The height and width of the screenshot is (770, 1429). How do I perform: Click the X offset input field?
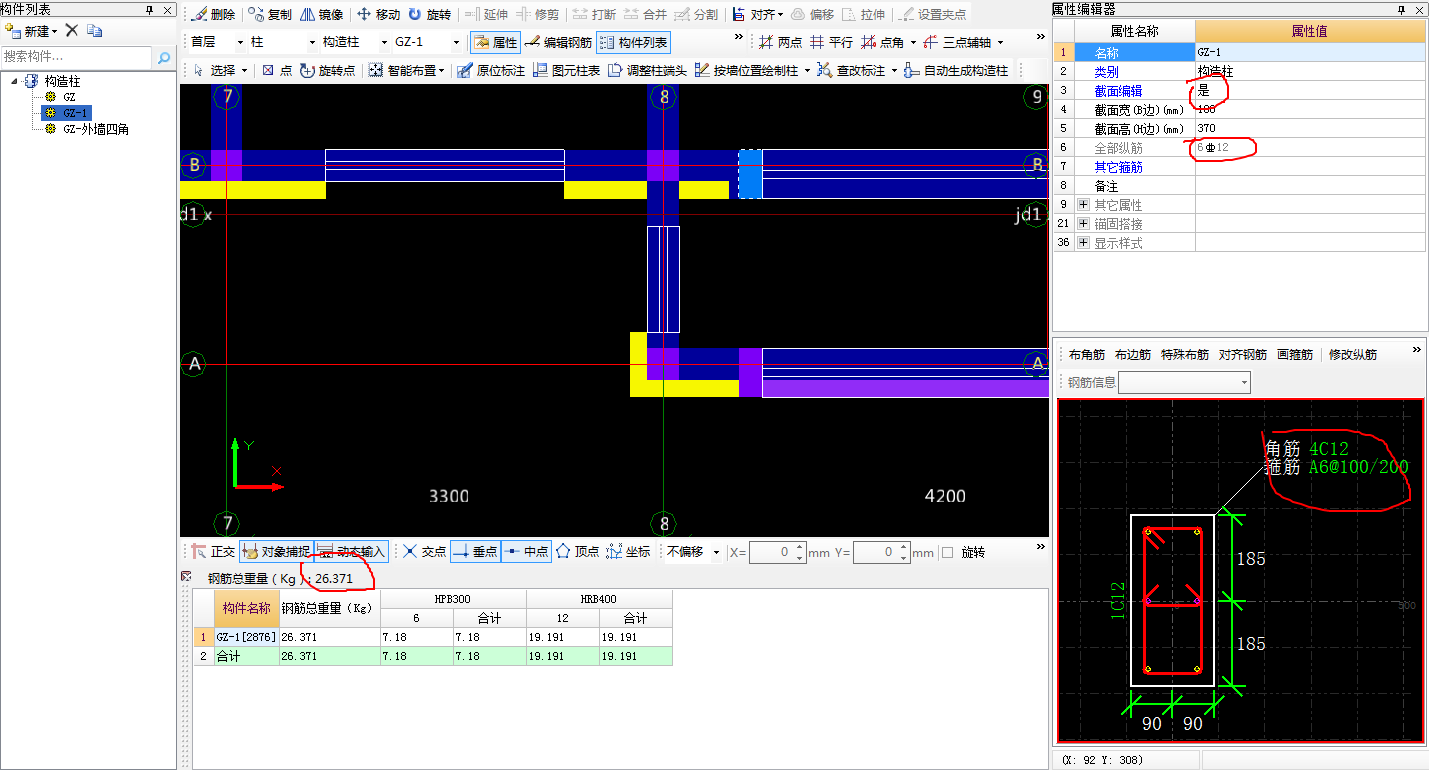click(x=780, y=552)
